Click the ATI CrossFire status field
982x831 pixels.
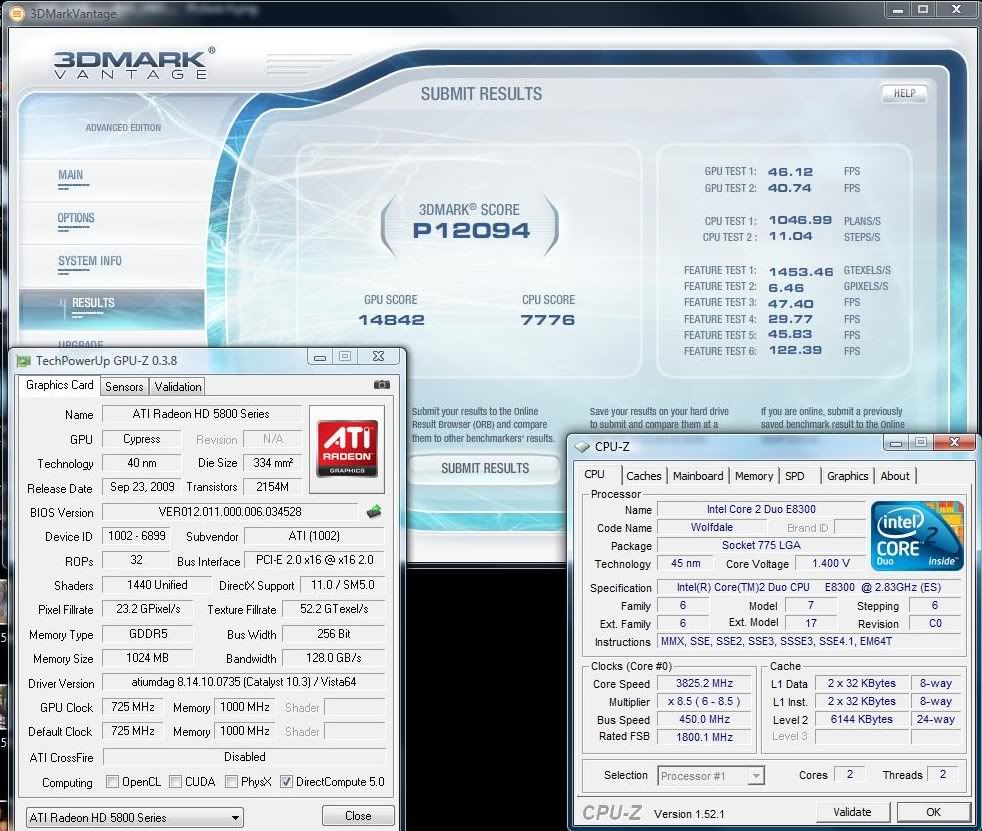point(244,756)
